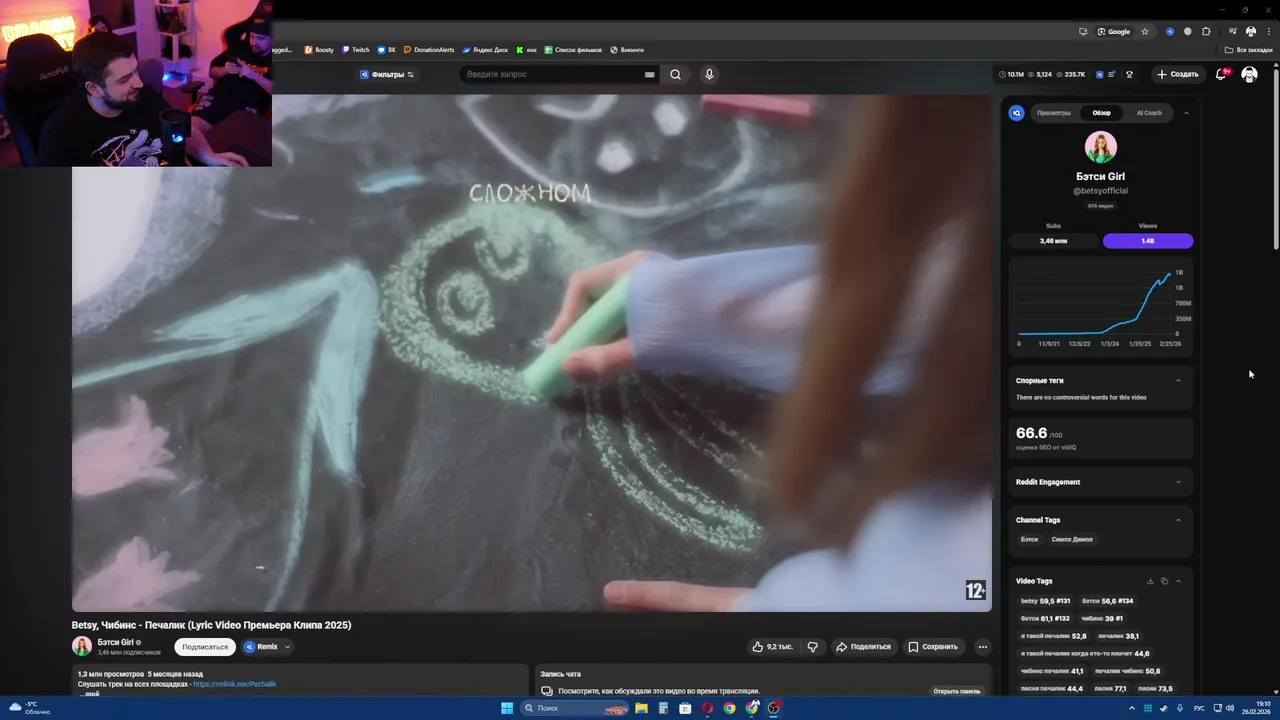Like the video with thumbs up
The height and width of the screenshot is (720, 1280).
pyautogui.click(x=772, y=647)
